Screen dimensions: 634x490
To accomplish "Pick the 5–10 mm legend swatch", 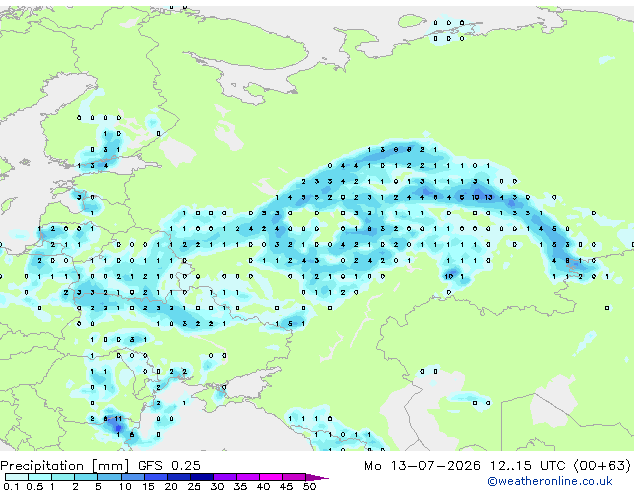I will tap(109, 477).
